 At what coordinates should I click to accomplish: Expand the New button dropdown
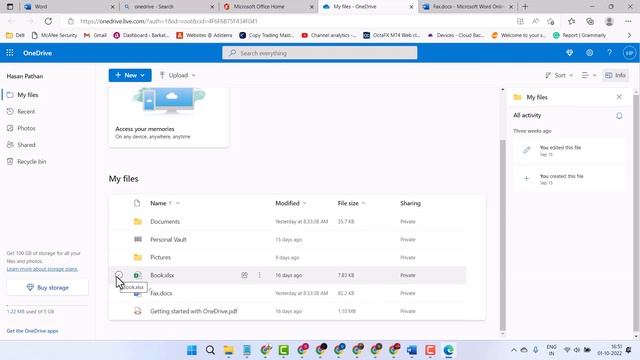(142, 76)
